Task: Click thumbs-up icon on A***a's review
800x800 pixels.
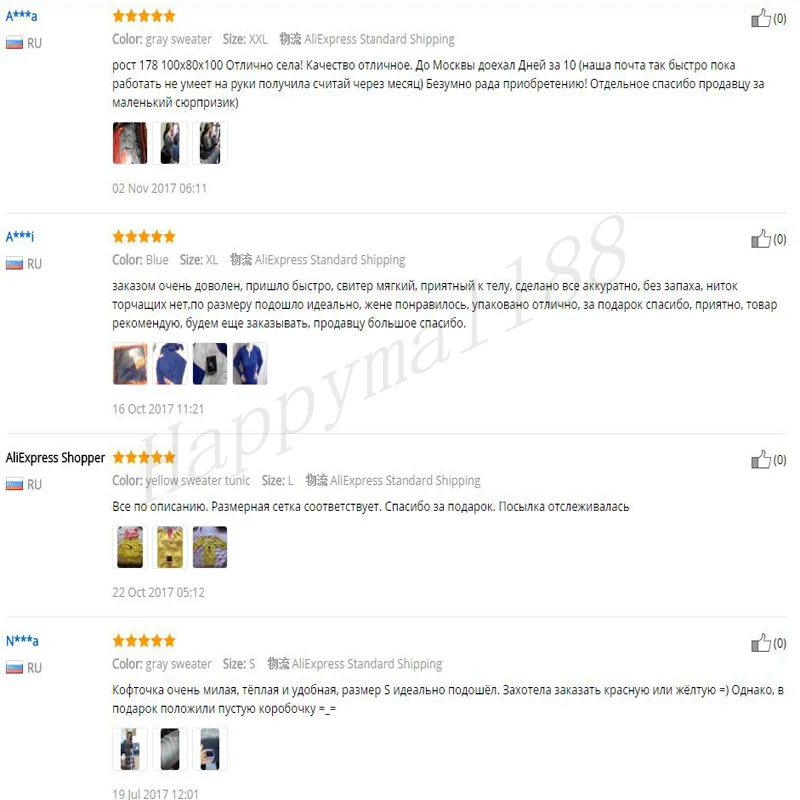Action: pyautogui.click(x=760, y=18)
